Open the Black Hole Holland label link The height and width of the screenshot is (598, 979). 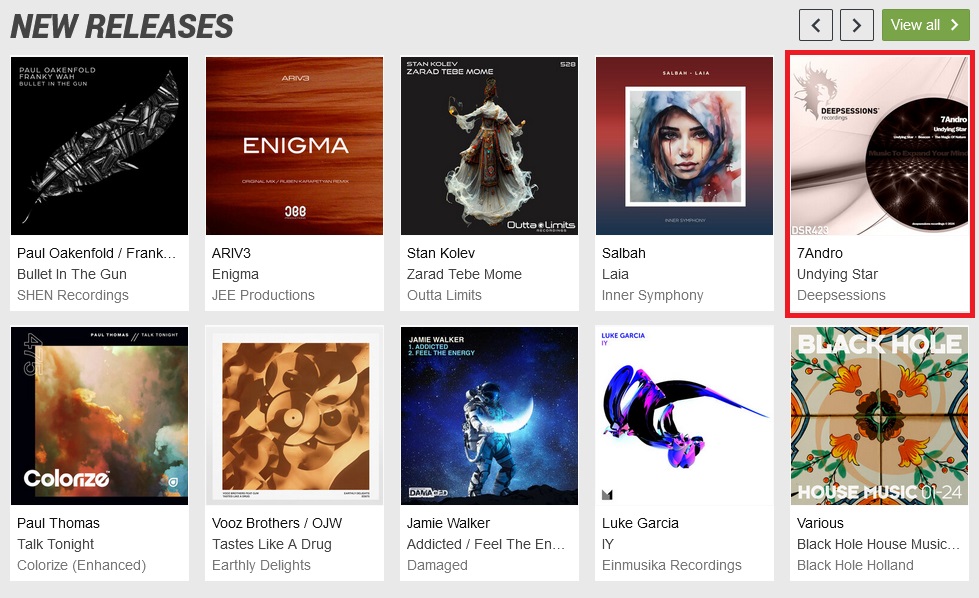click(x=855, y=565)
